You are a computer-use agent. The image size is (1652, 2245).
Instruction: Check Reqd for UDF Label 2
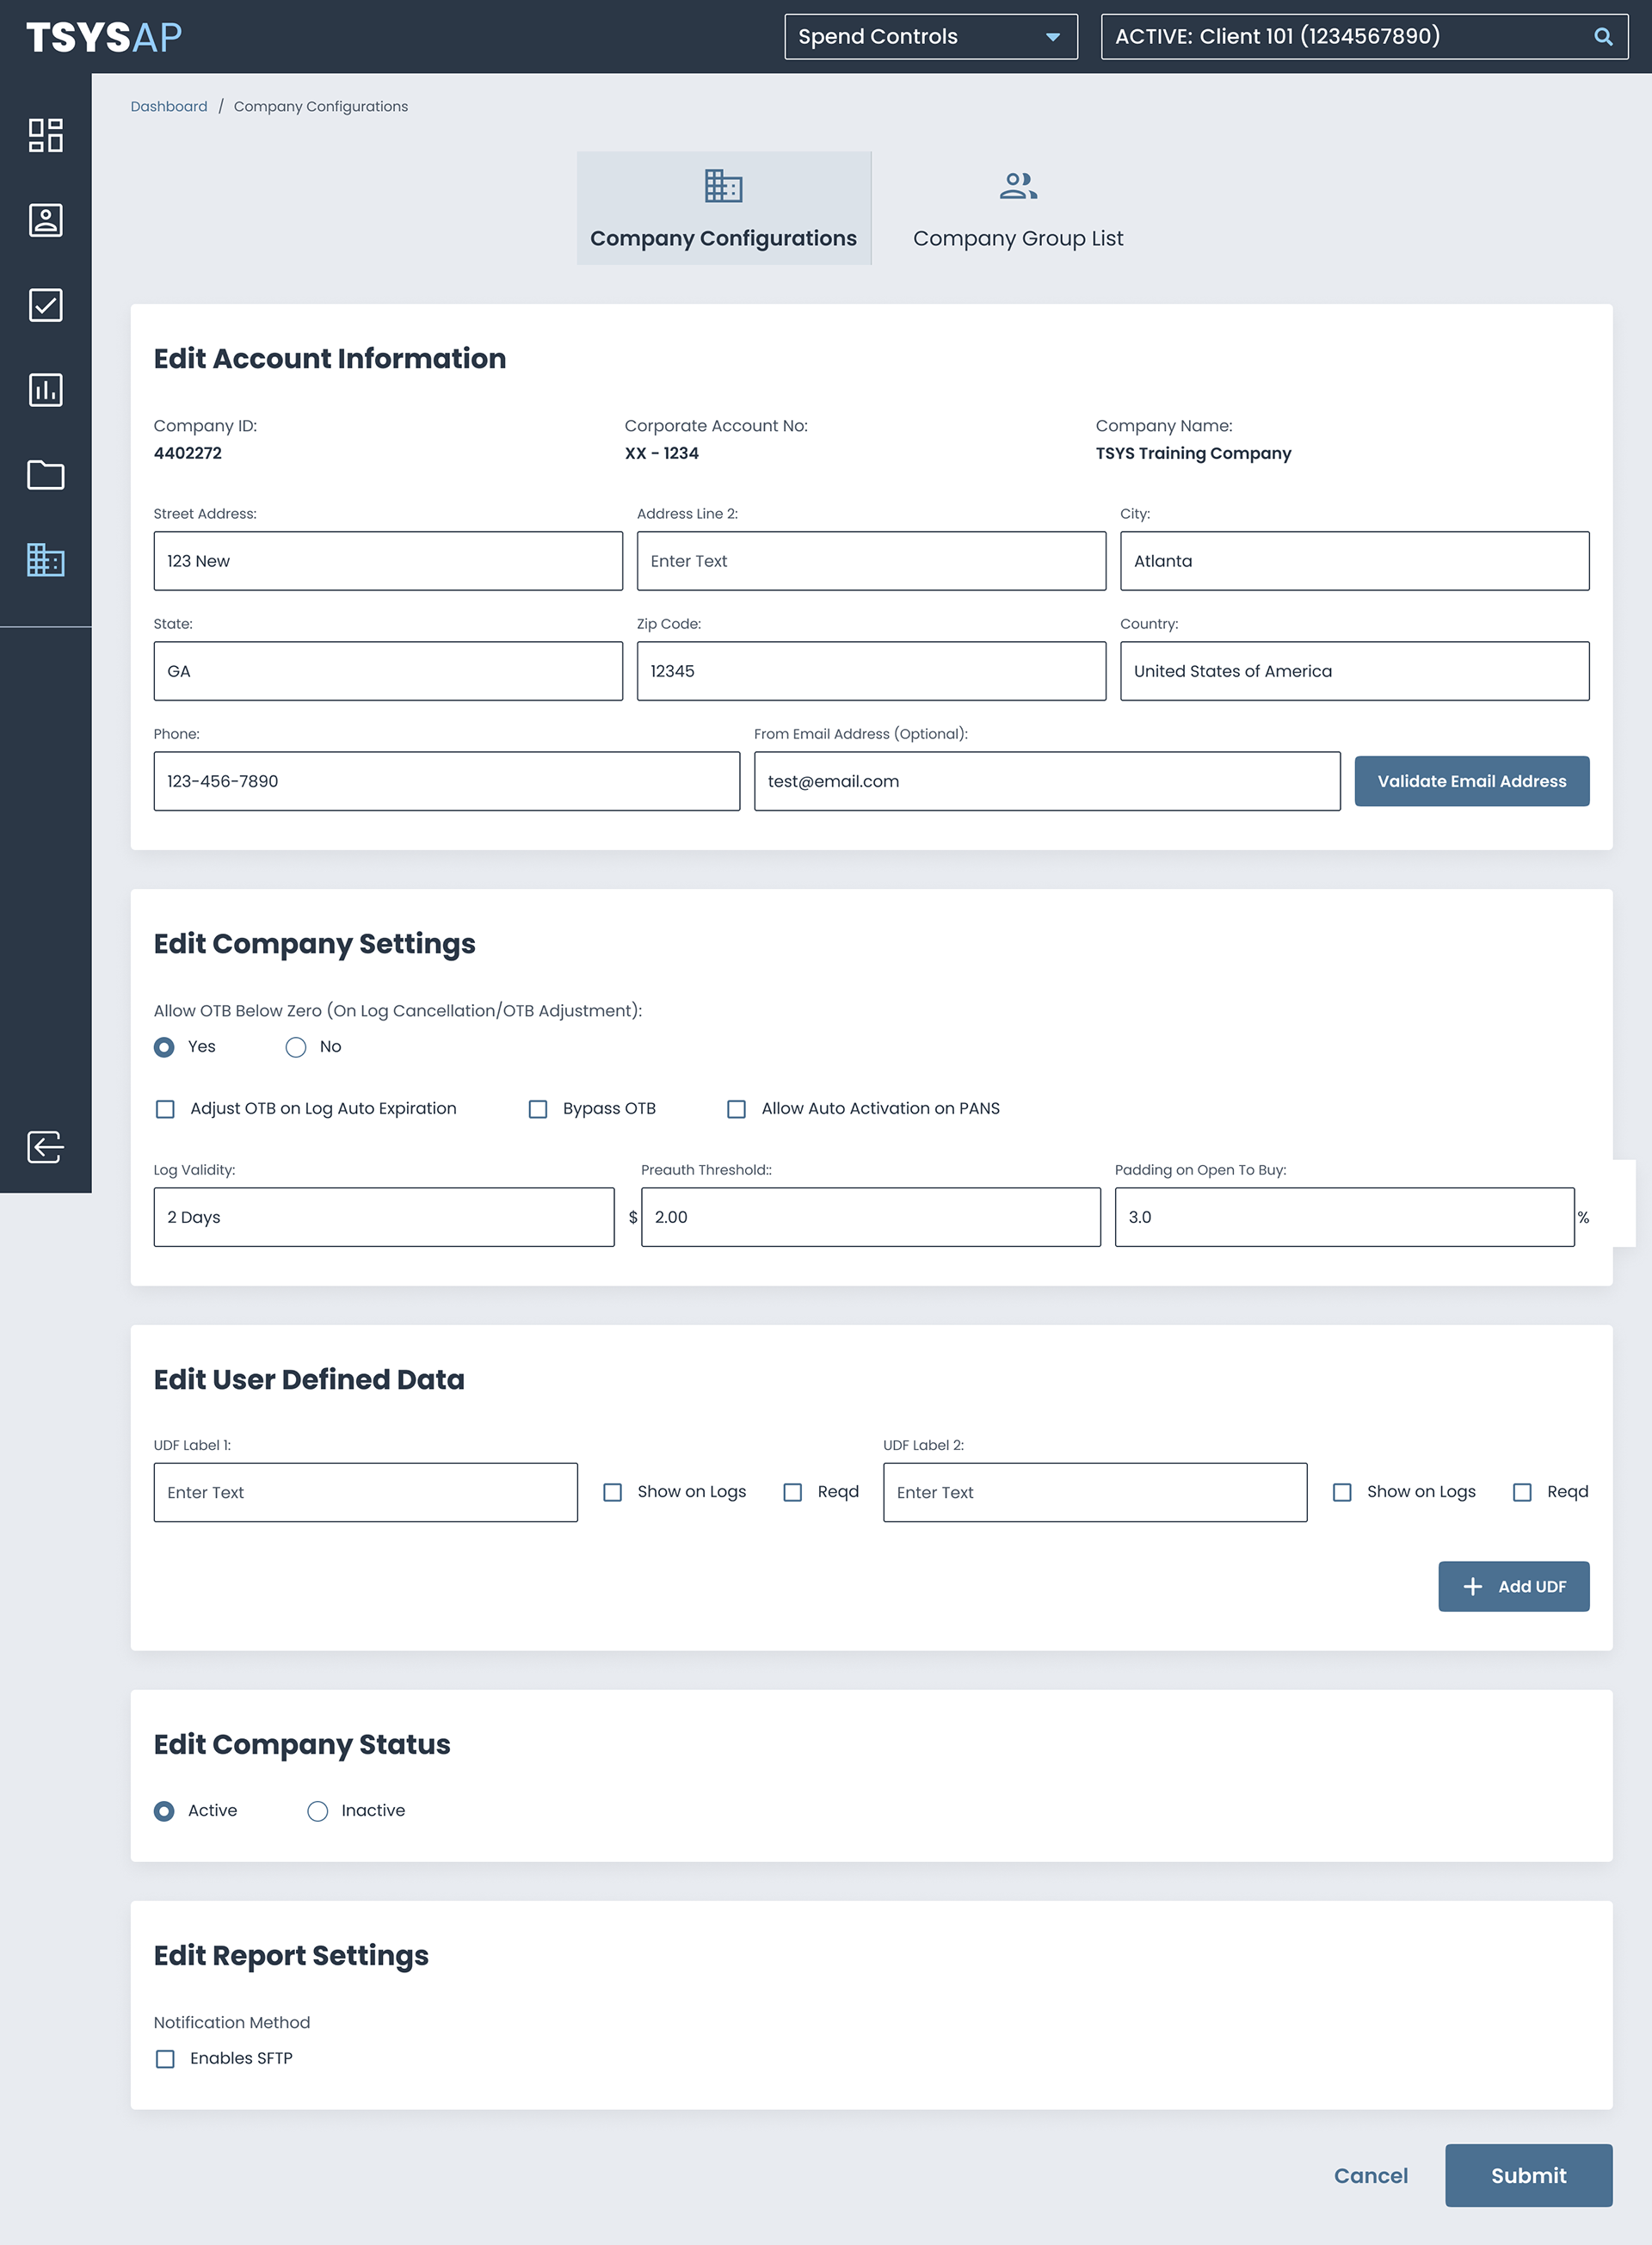click(x=1522, y=1492)
